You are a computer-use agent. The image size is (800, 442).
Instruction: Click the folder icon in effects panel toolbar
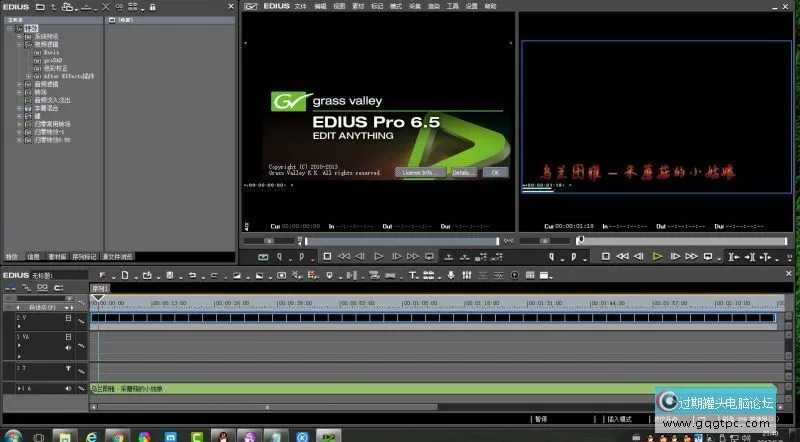(x=40, y=7)
